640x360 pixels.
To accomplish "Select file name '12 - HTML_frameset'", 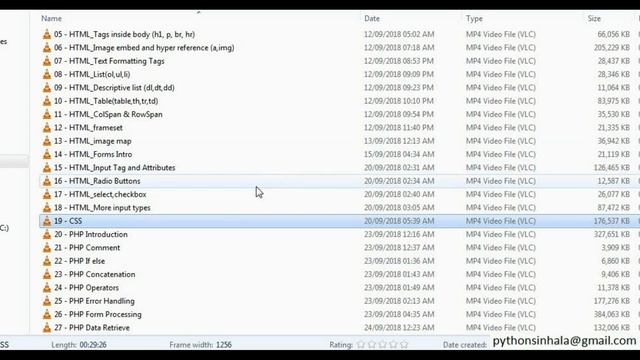I will click(88, 128).
